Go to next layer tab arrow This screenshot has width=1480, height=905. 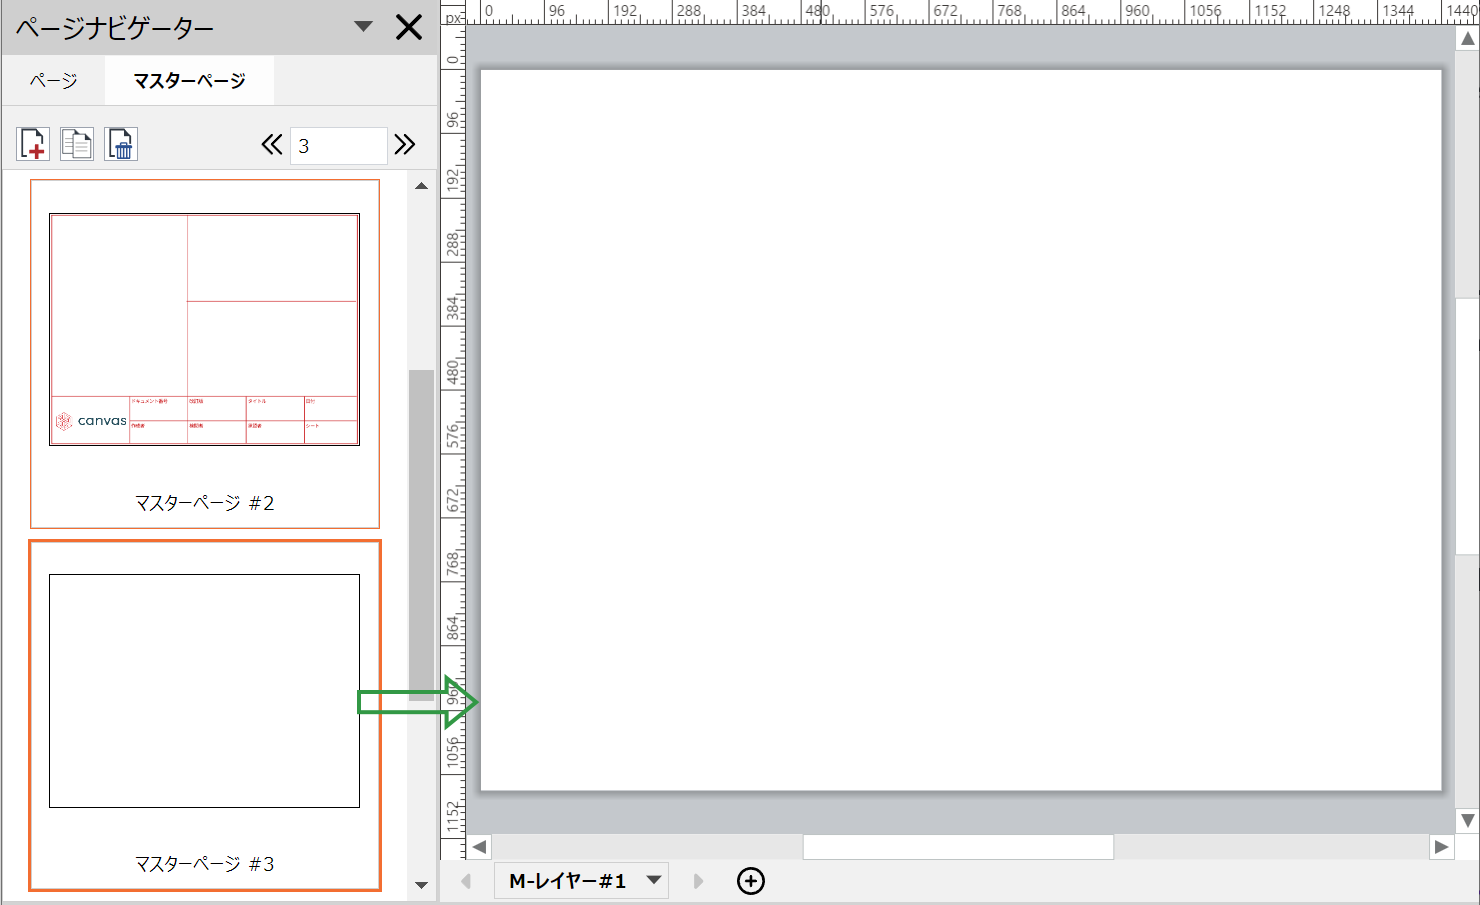click(x=698, y=881)
